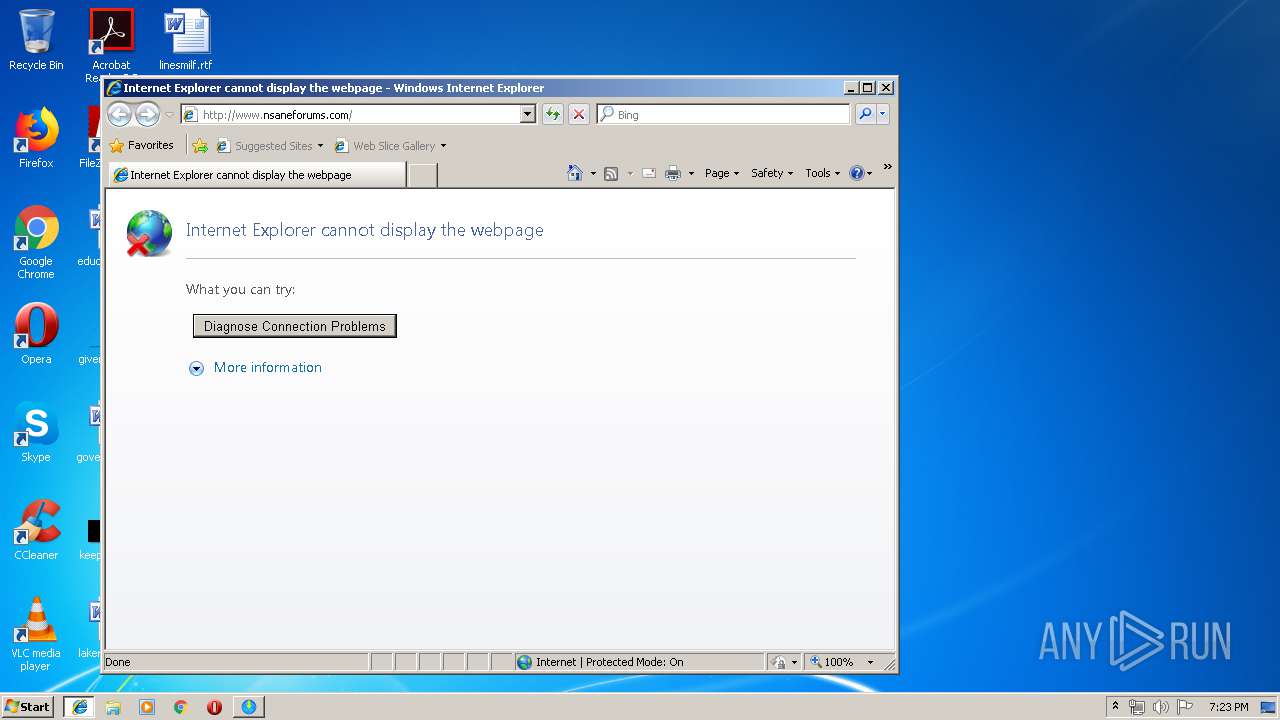Image resolution: width=1280 pixels, height=720 pixels.
Task: Open Recycle Bin desktop icon
Action: pos(36,41)
